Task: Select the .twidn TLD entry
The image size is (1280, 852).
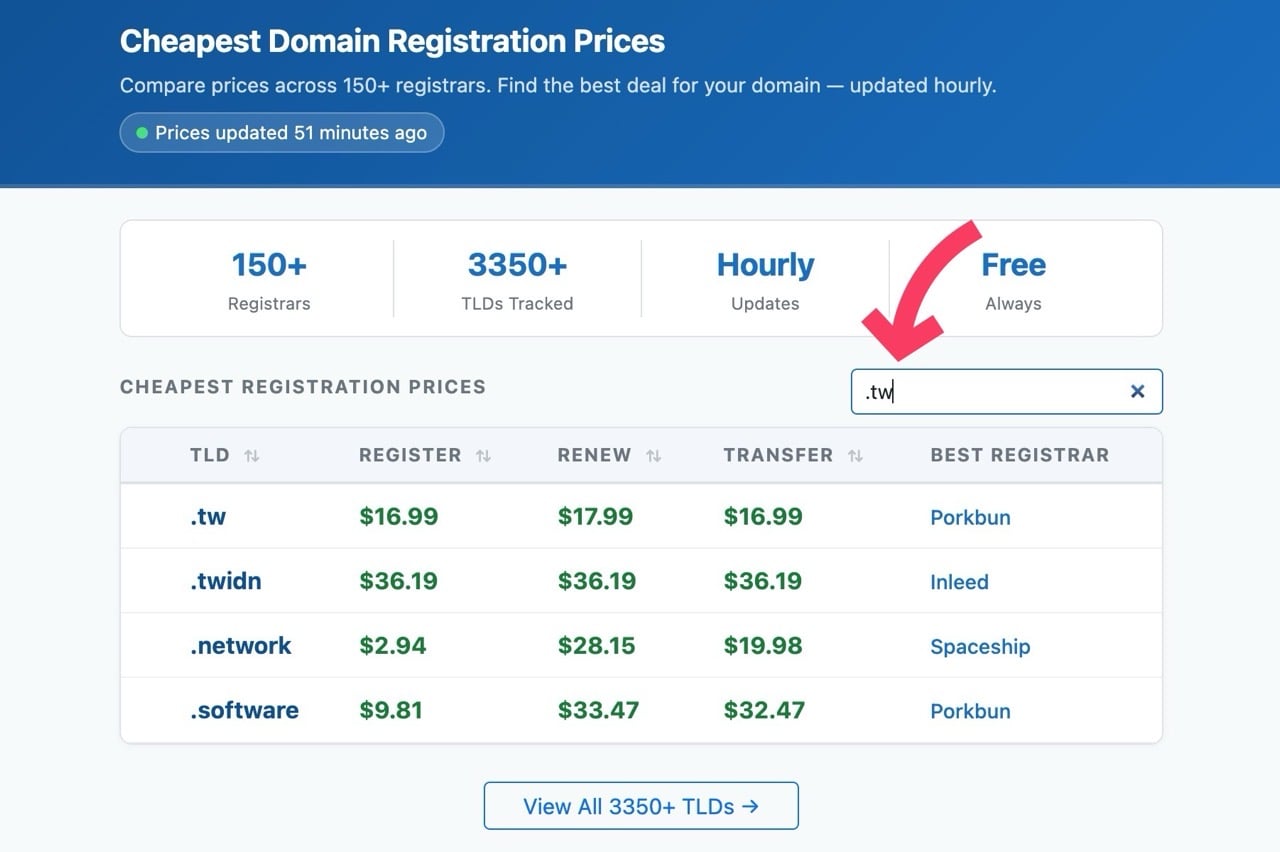Action: [x=225, y=582]
